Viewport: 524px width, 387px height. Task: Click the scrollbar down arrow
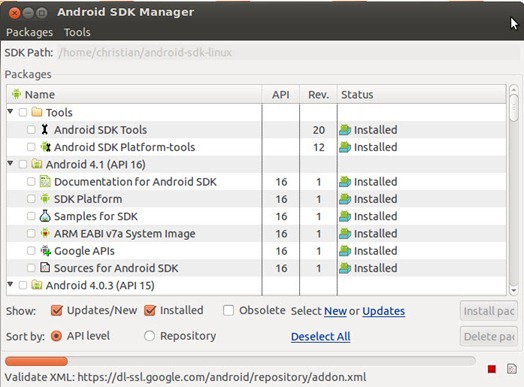point(514,291)
